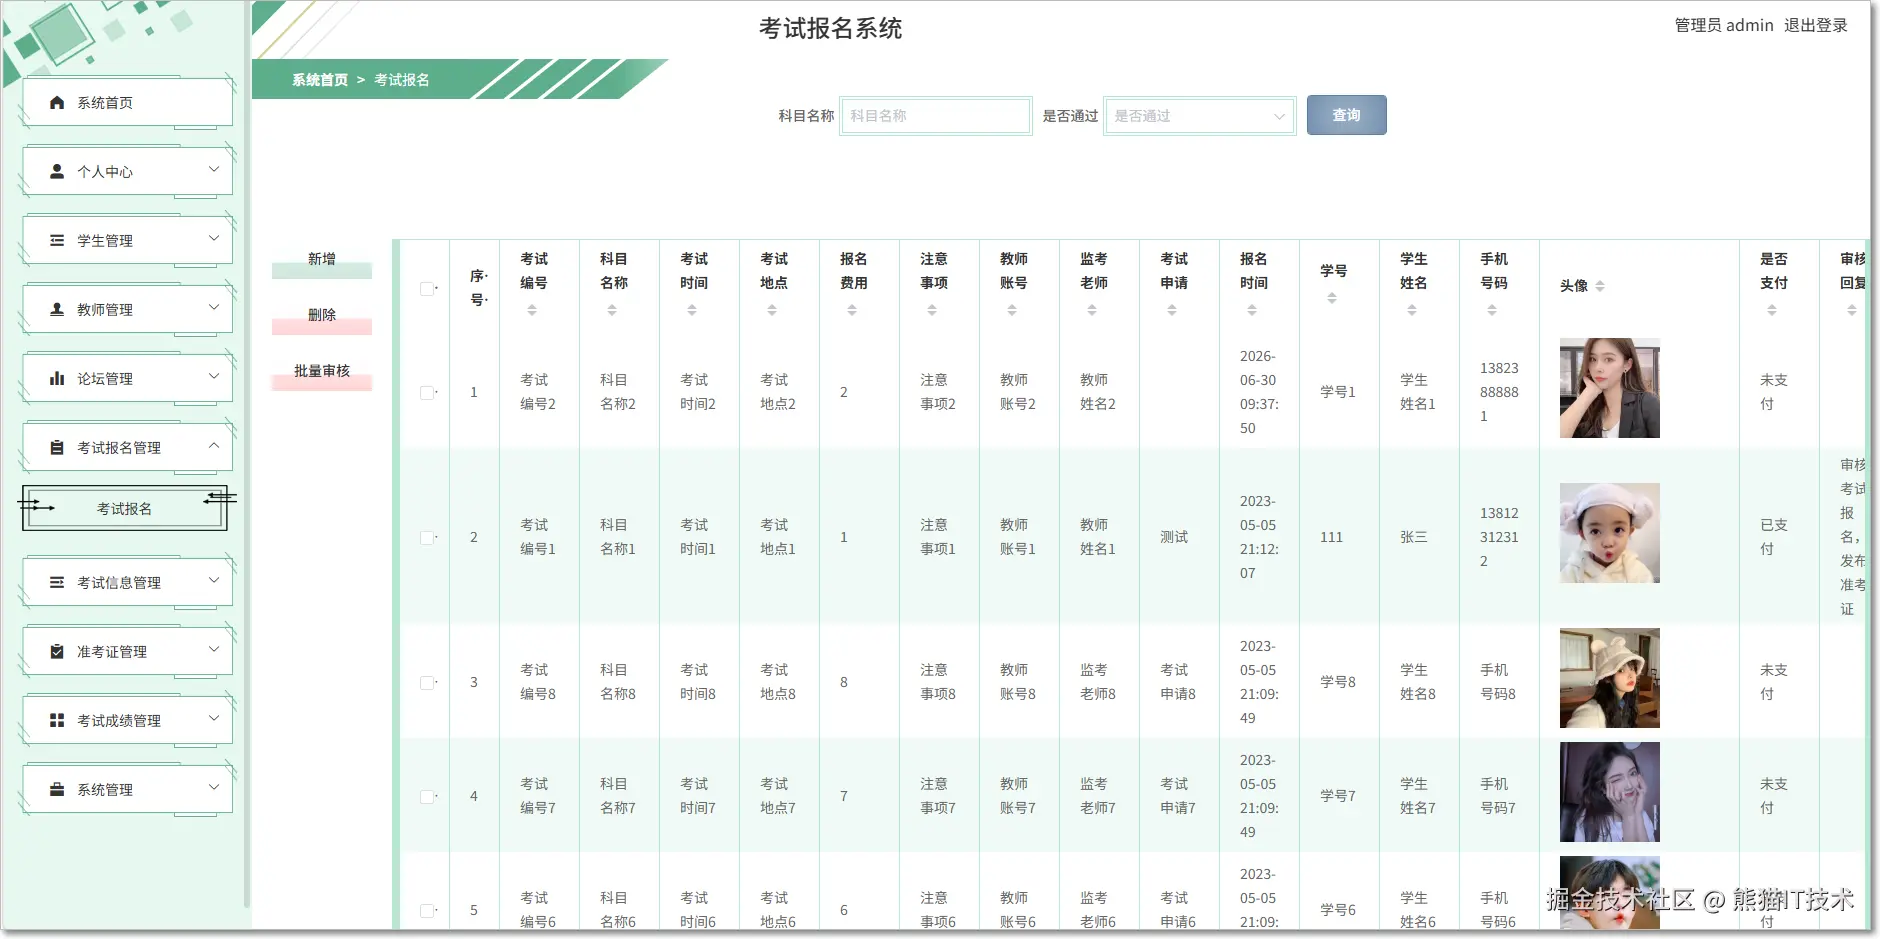Select the 考试报名 submenu item

[x=125, y=508]
